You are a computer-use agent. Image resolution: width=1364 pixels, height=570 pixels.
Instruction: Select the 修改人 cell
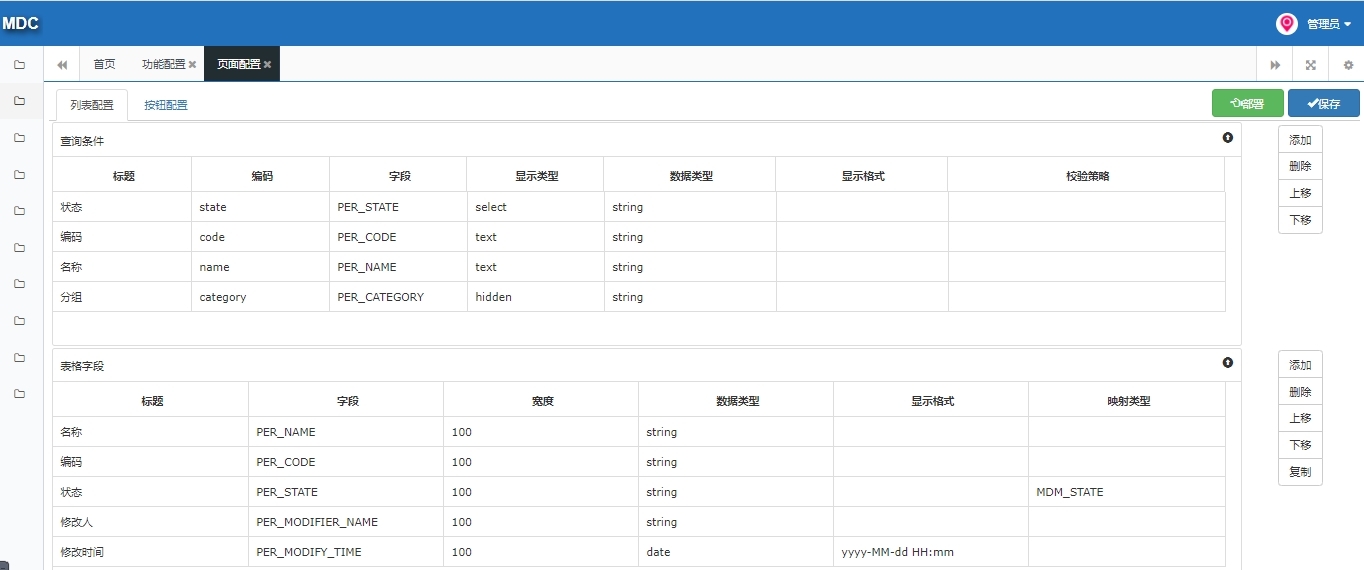pyautogui.click(x=150, y=522)
